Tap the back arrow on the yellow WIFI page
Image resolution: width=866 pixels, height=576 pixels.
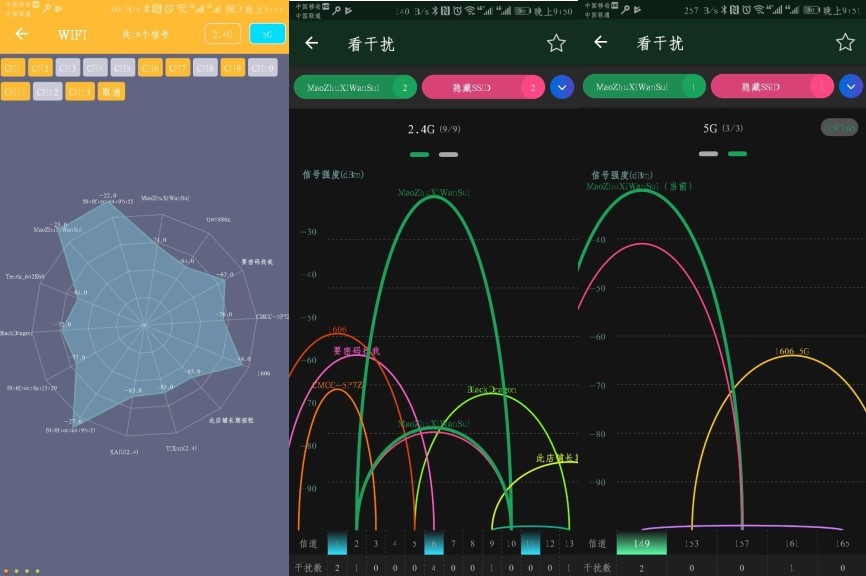coord(21,34)
